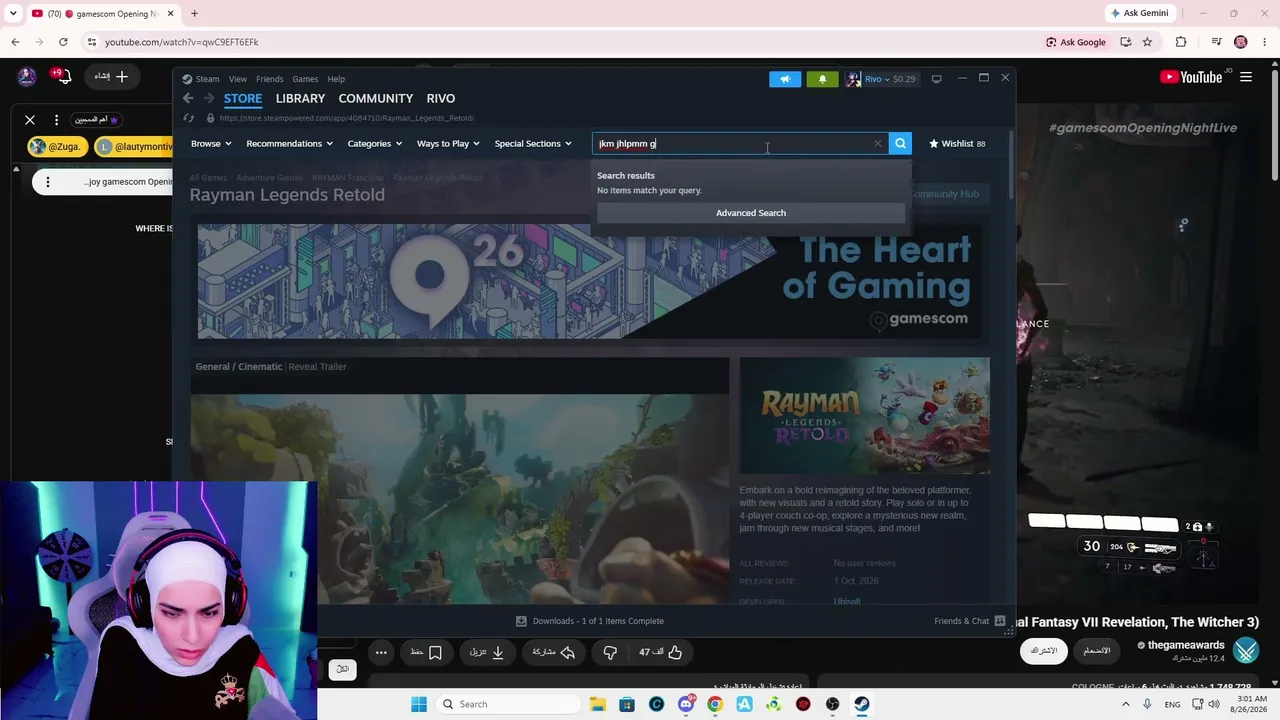Open live chat options menu
The height and width of the screenshot is (720, 1280).
click(56, 120)
